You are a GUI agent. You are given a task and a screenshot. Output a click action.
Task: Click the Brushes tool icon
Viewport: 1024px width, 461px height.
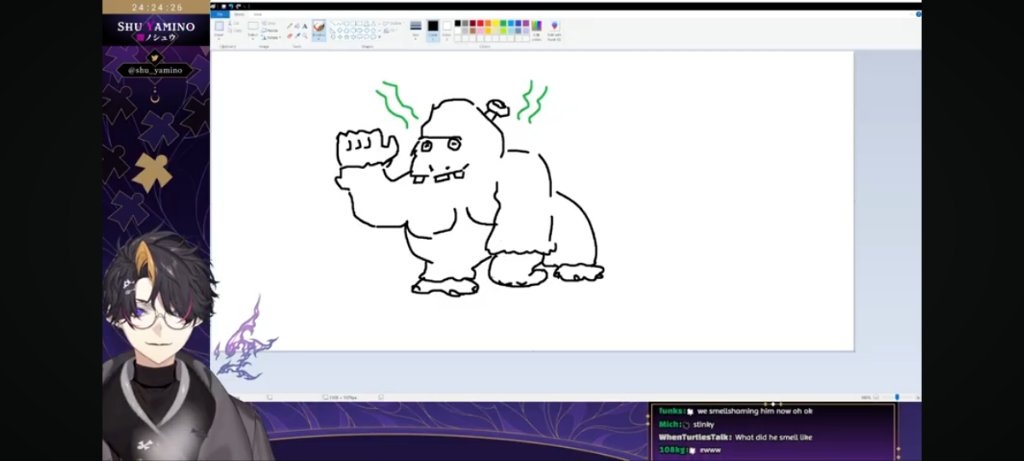[x=319, y=28]
